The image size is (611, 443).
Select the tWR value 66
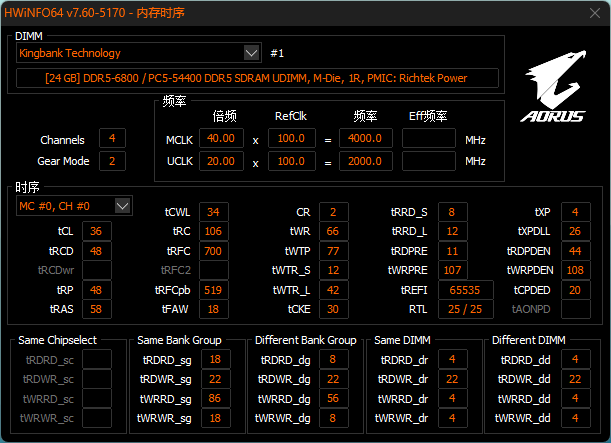coord(334,231)
